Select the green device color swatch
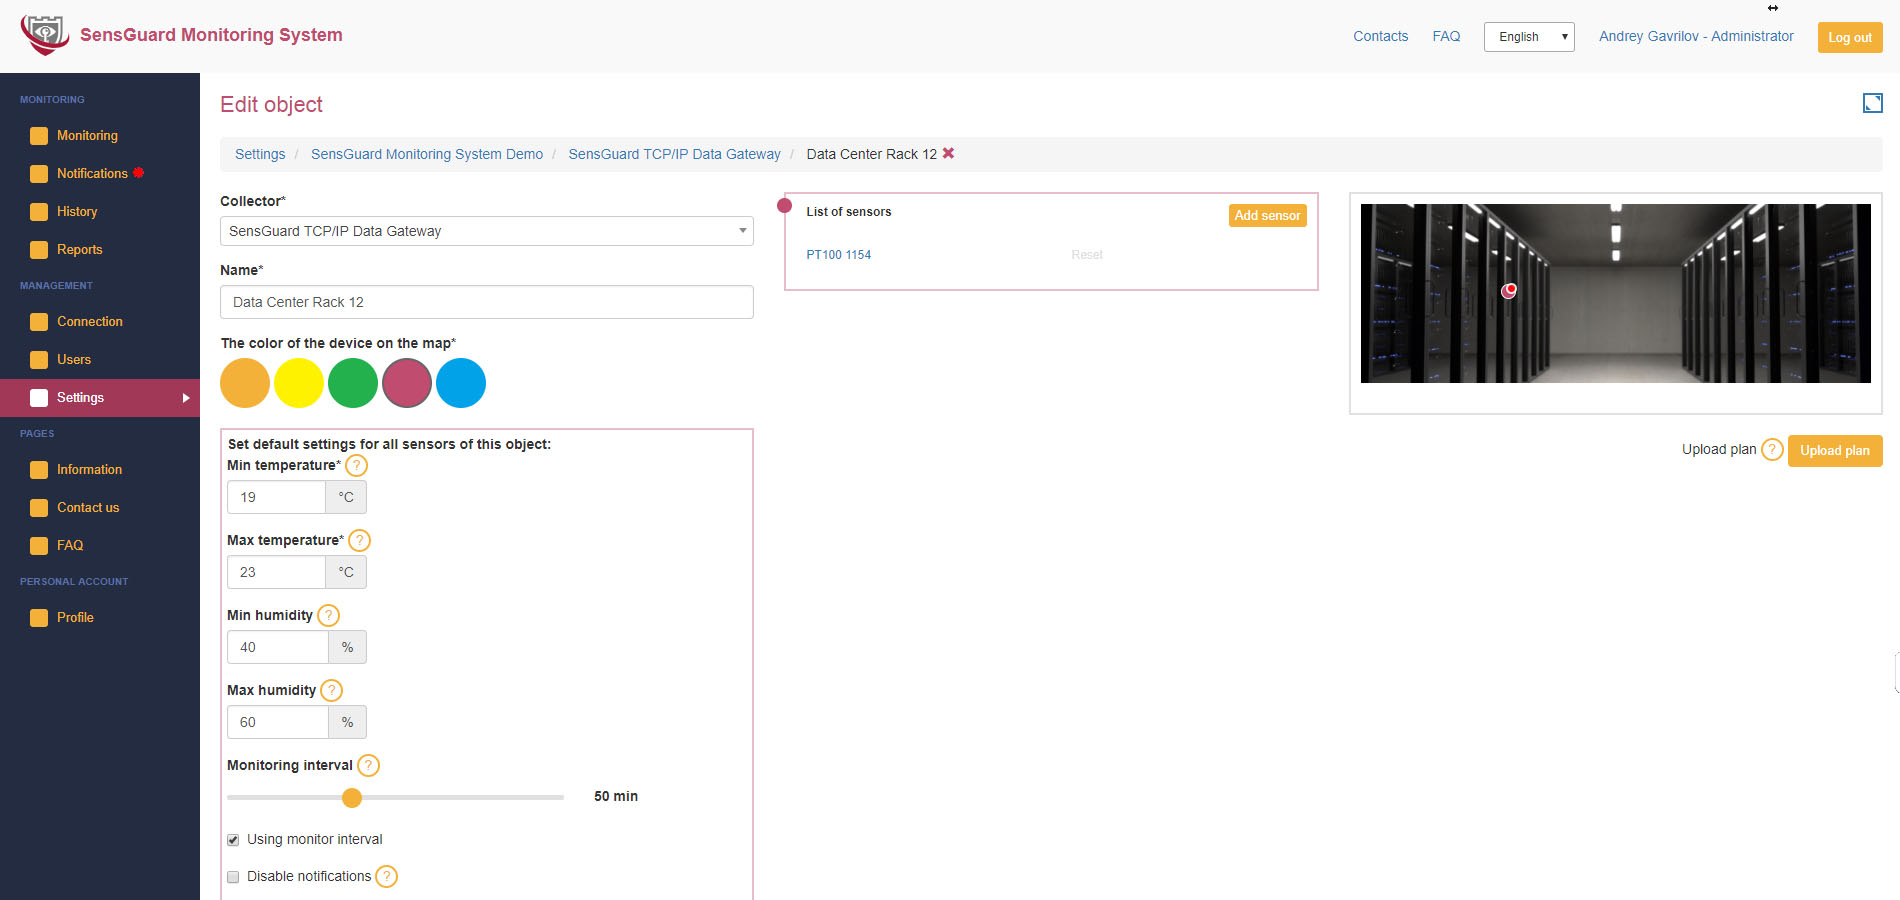The image size is (1900, 900). [353, 383]
